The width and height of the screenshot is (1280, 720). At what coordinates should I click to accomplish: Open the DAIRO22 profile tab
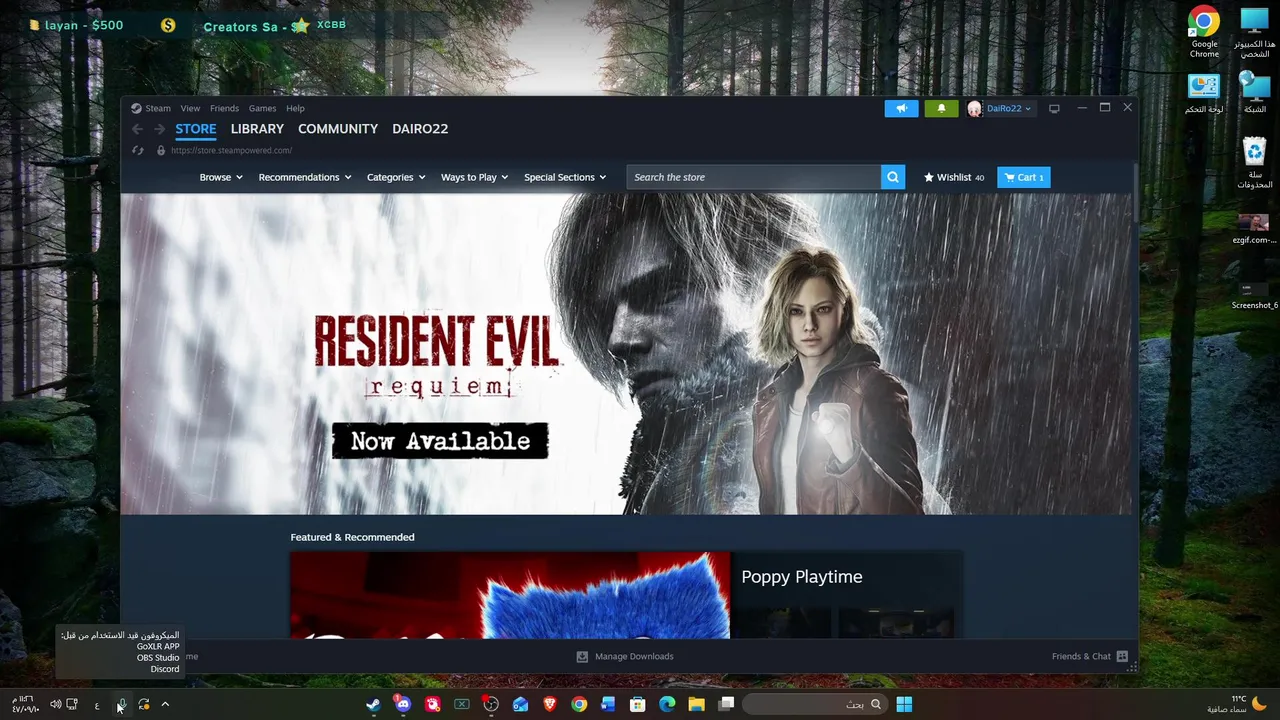[420, 129]
